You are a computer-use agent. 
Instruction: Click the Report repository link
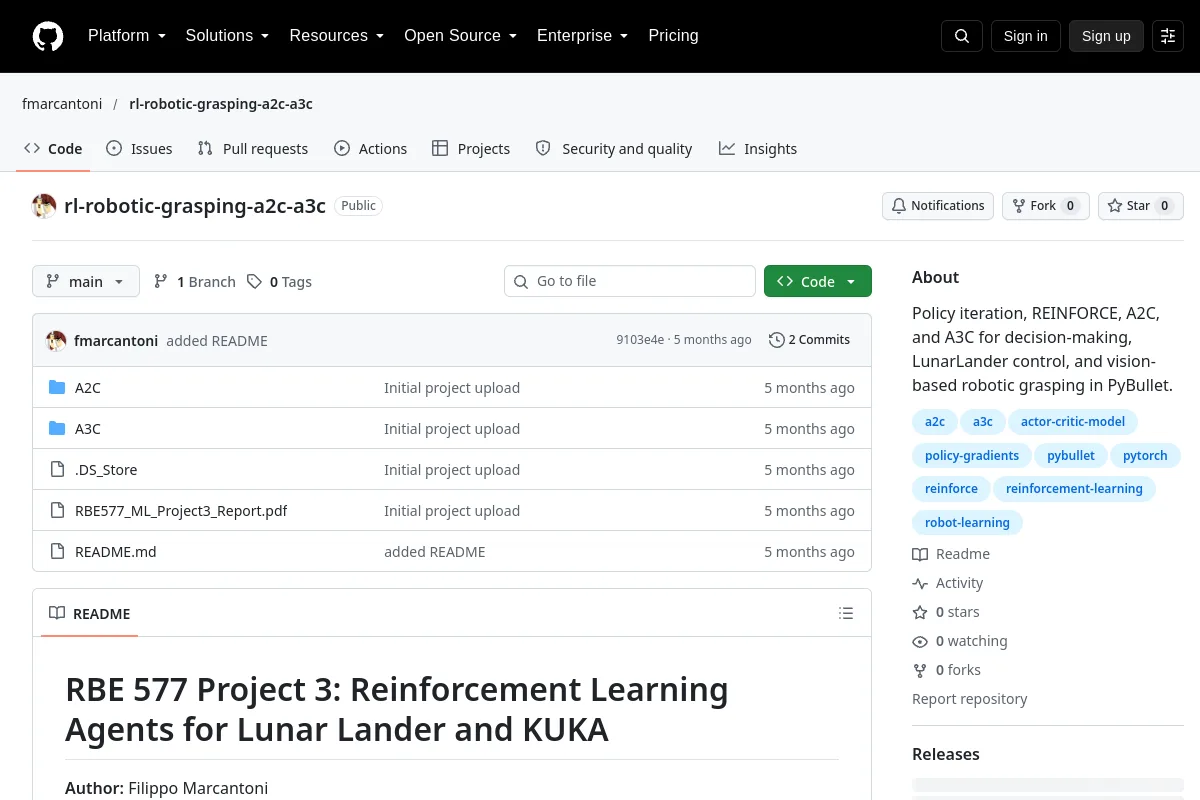click(970, 699)
